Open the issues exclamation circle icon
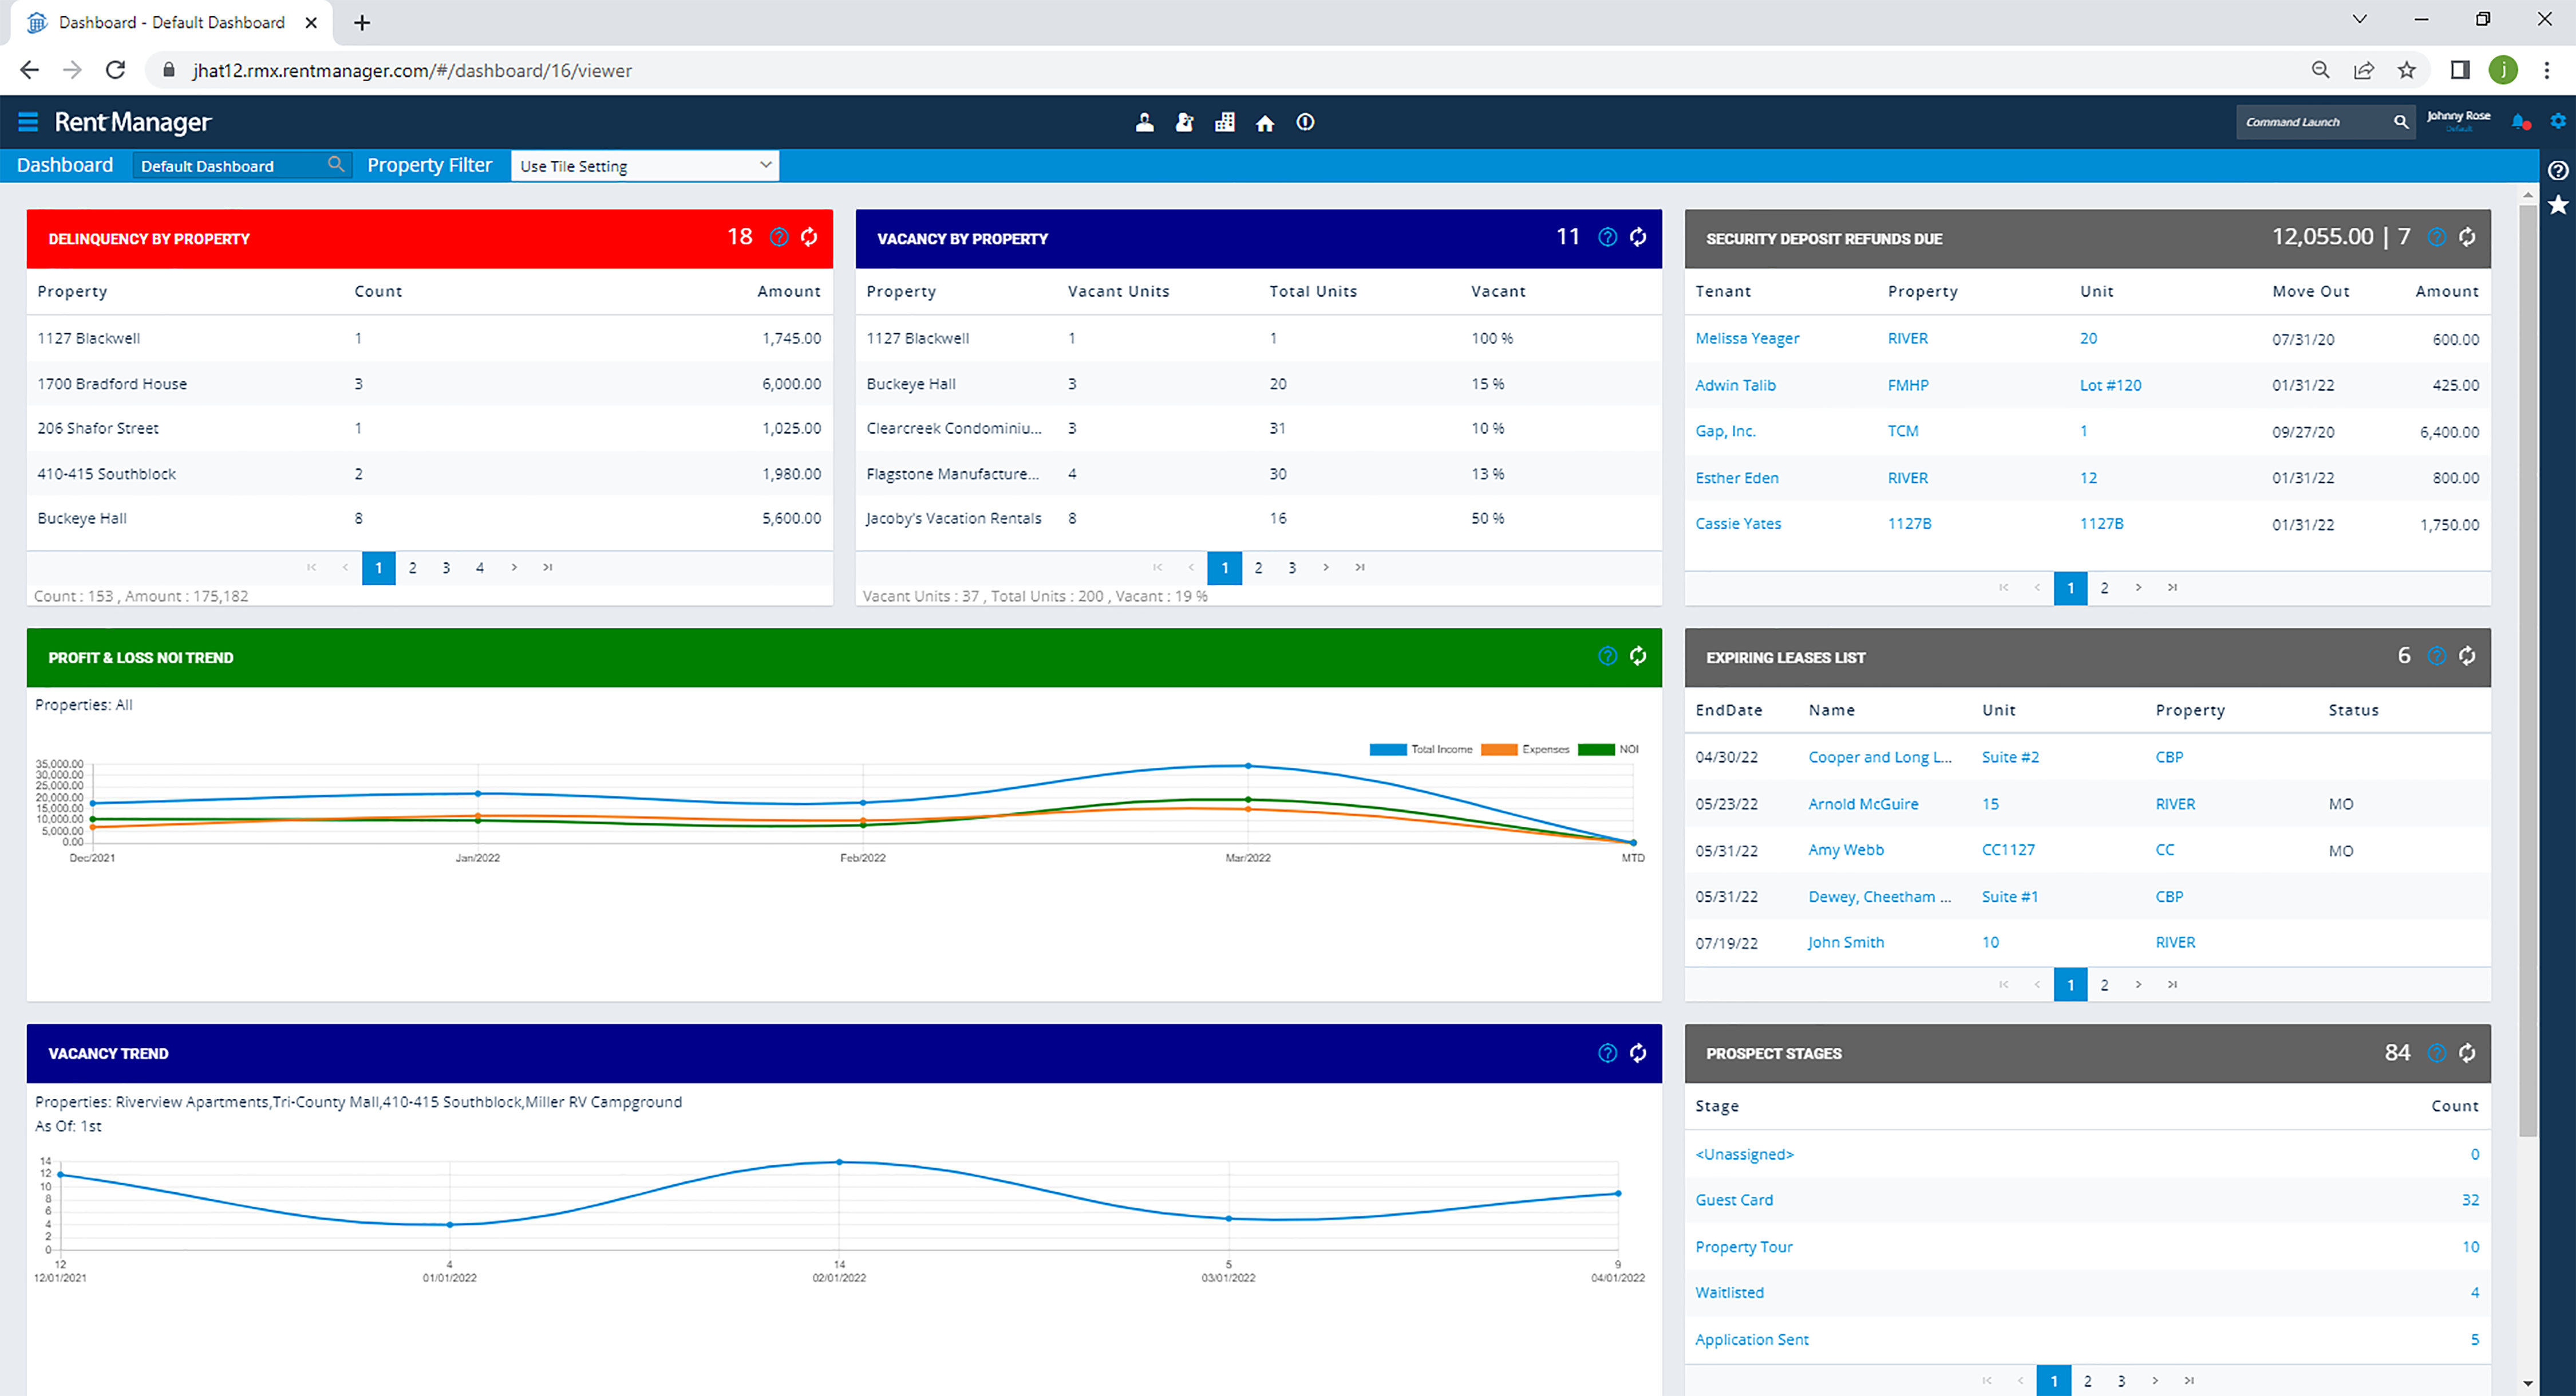This screenshot has width=2576, height=1396. (x=1305, y=122)
